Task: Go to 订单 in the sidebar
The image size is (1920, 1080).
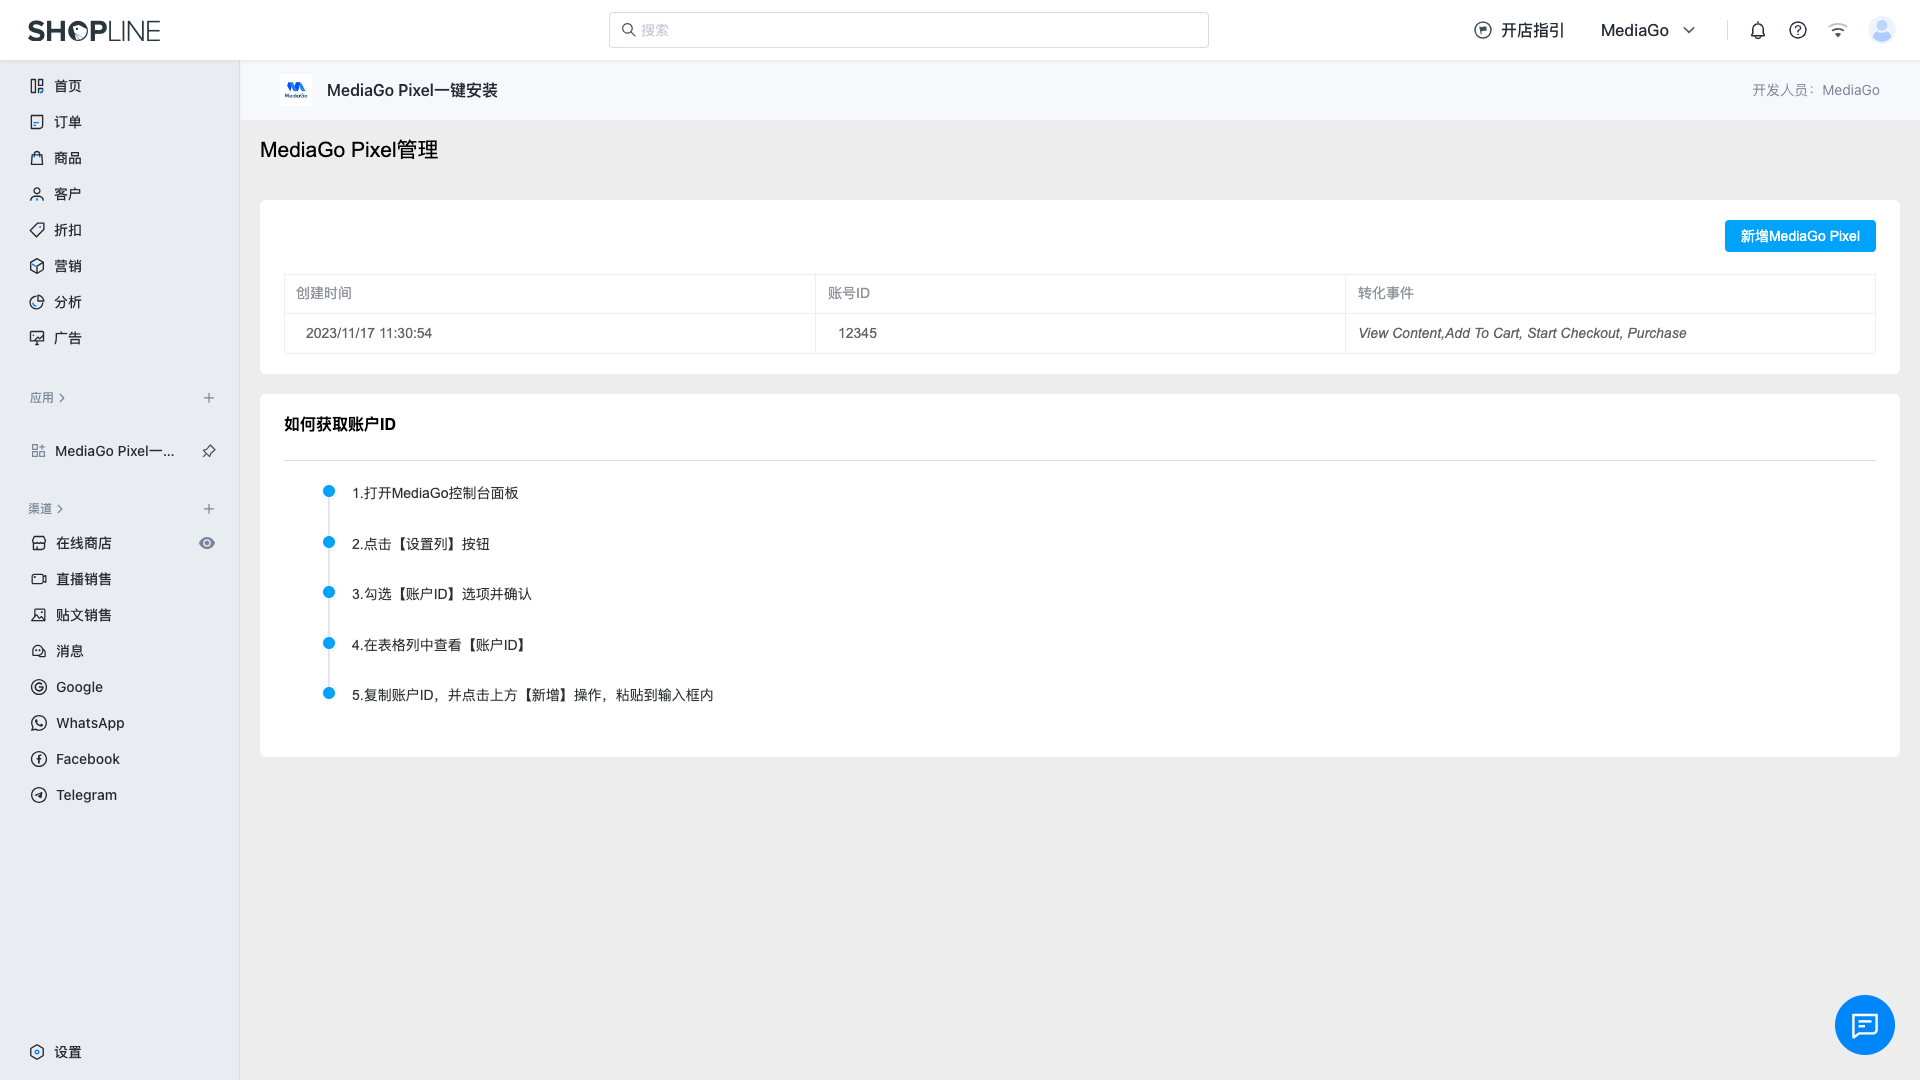Action: [x=67, y=122]
